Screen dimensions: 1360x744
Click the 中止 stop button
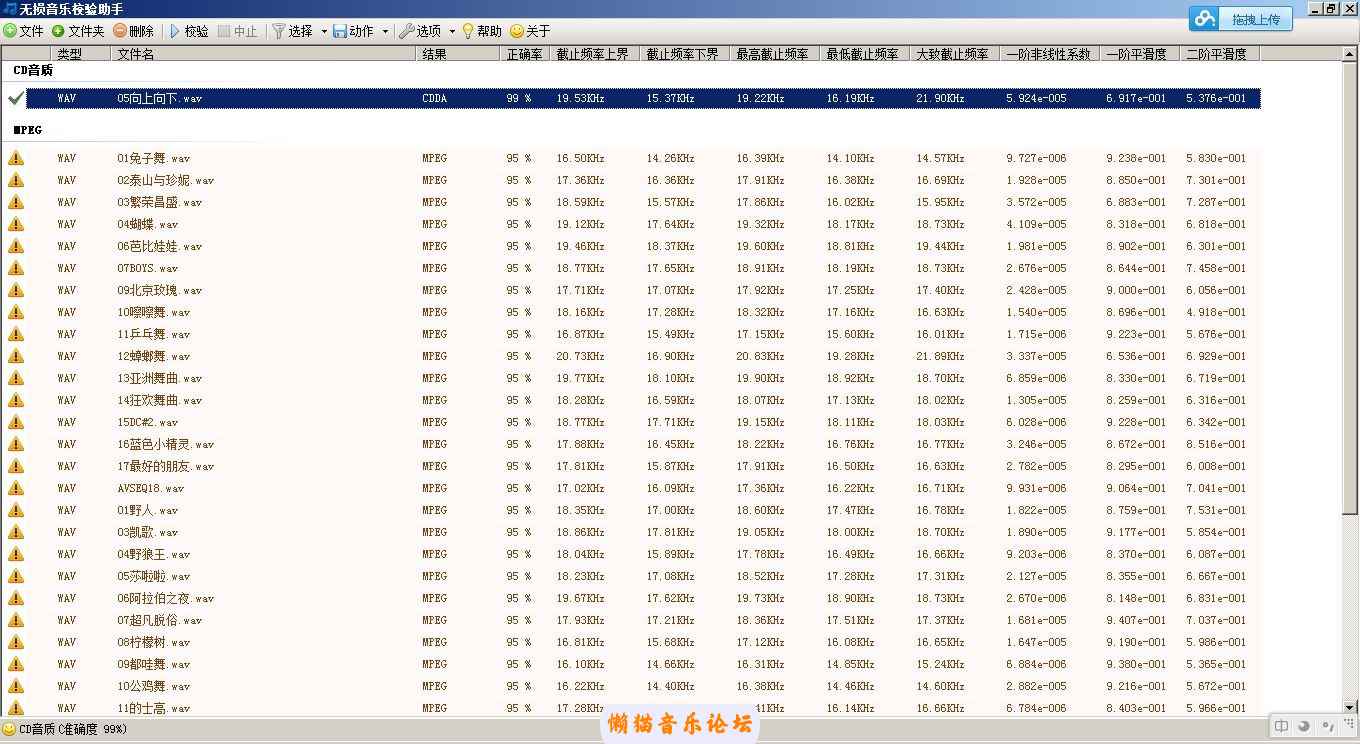pos(237,31)
